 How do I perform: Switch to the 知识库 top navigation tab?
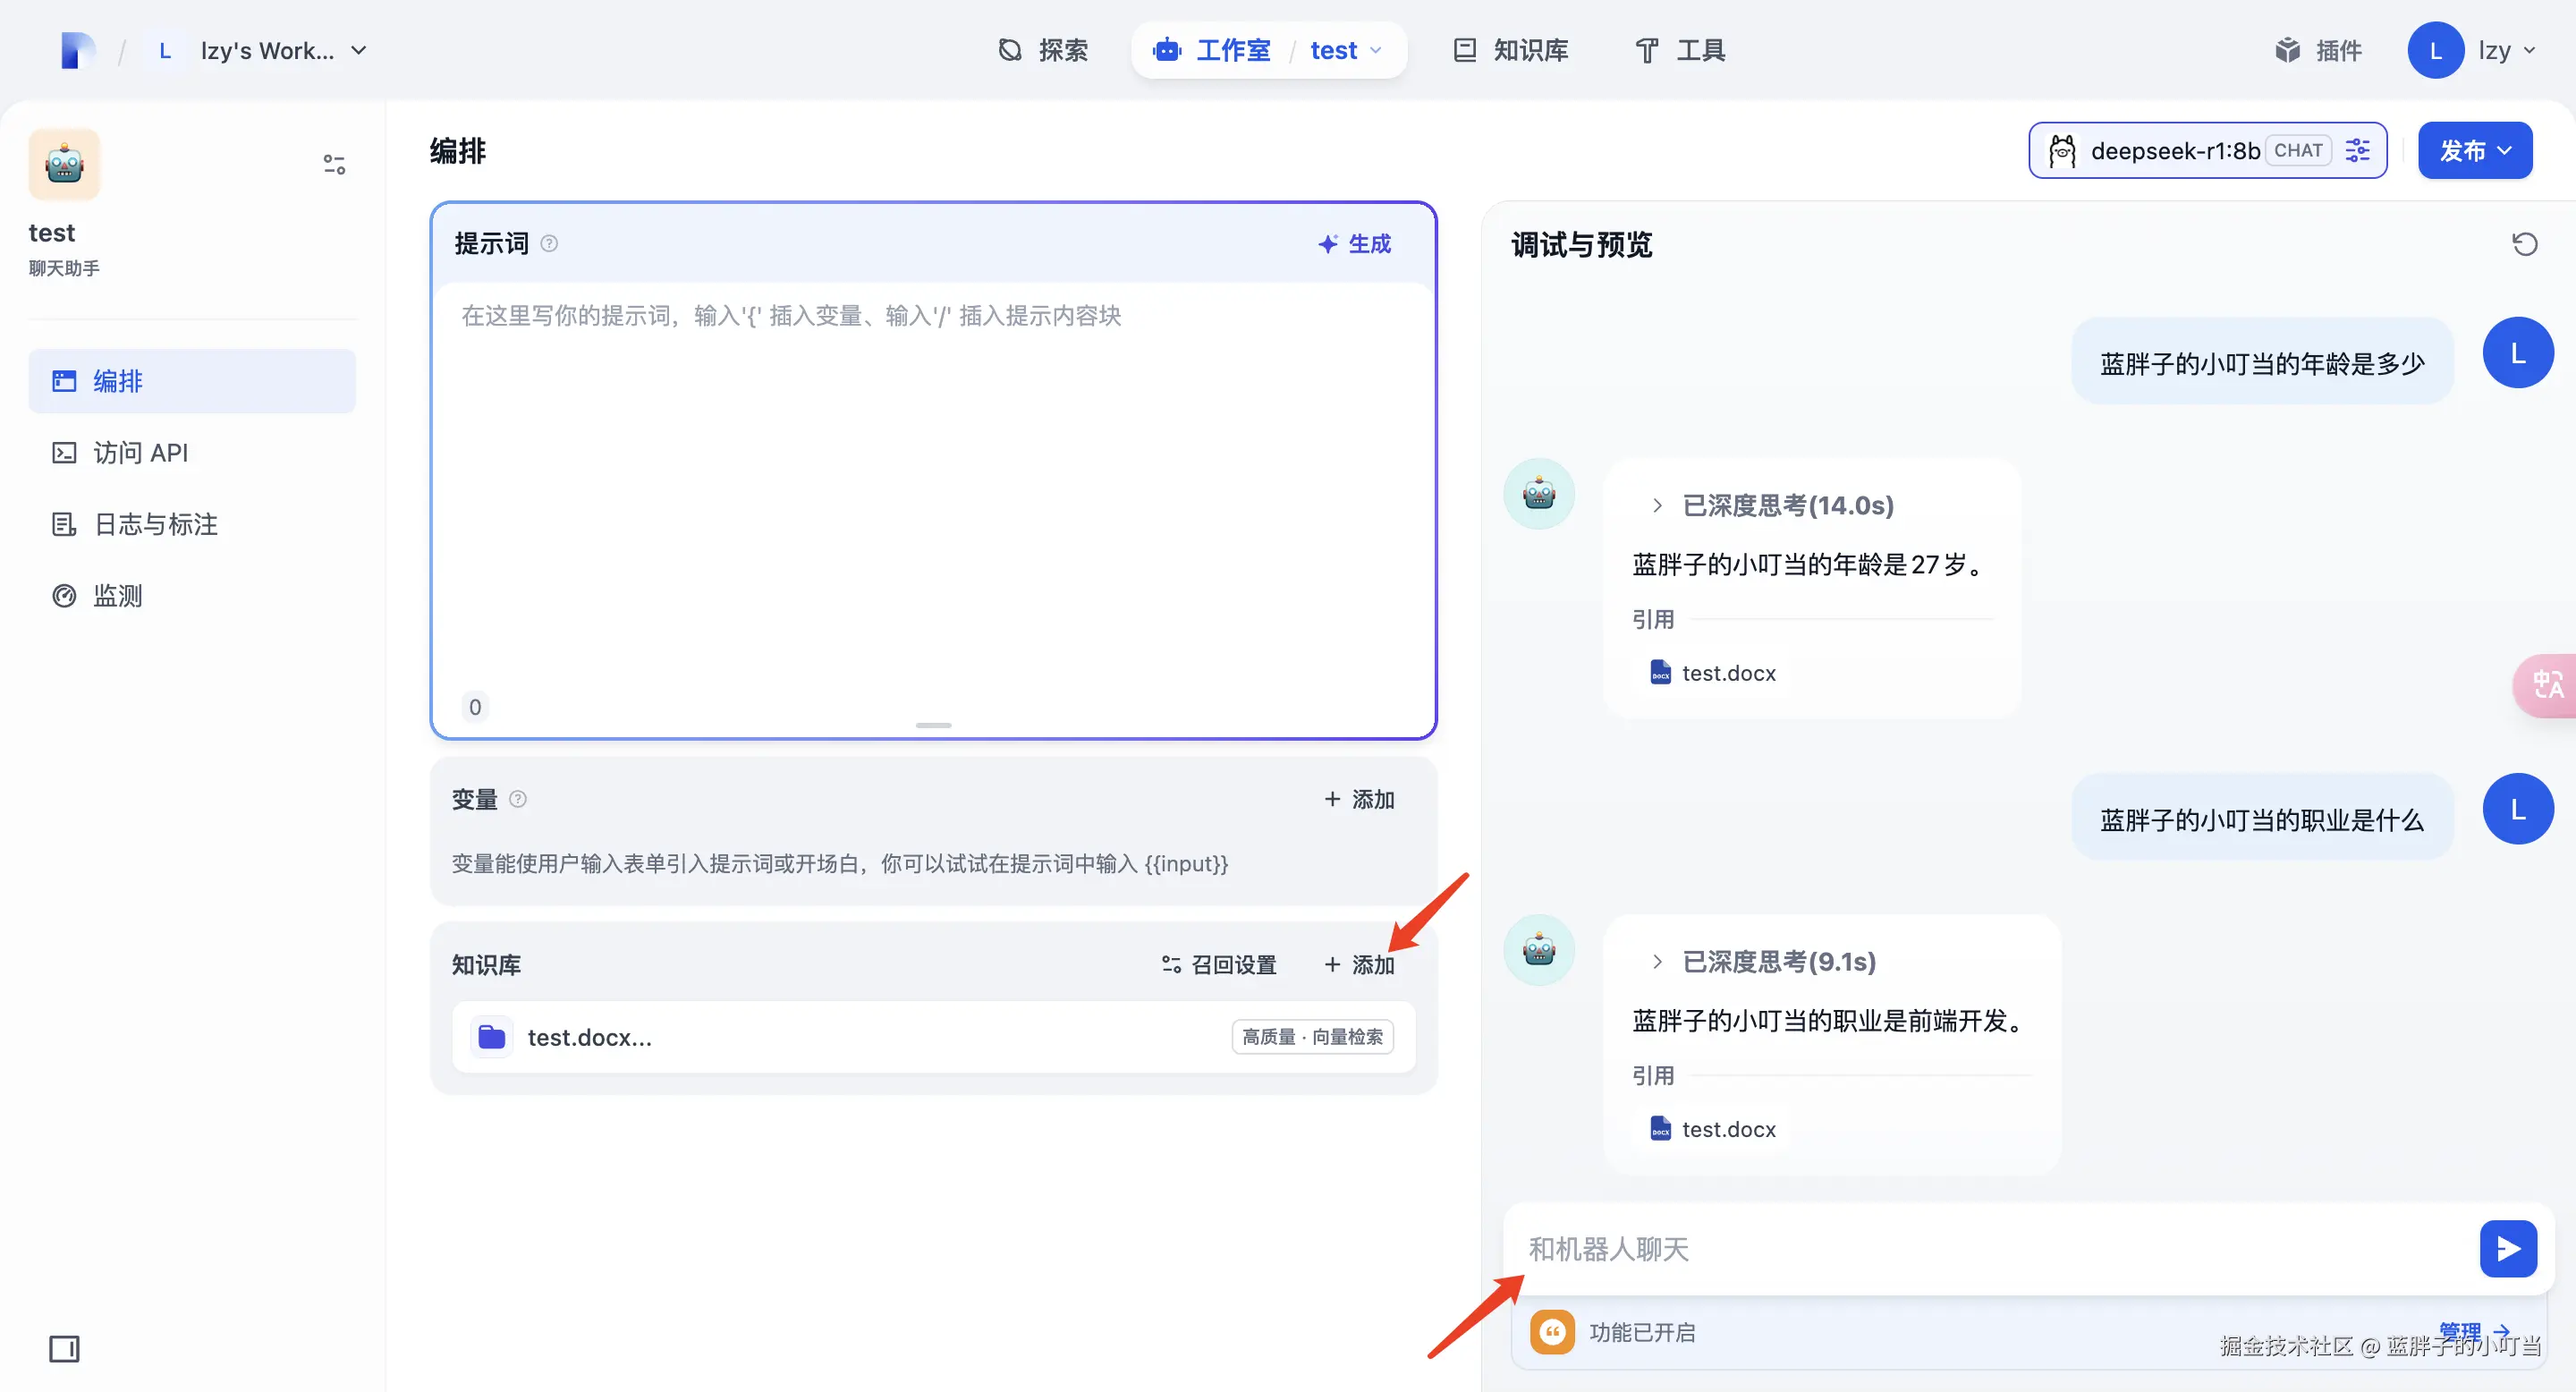[1510, 50]
